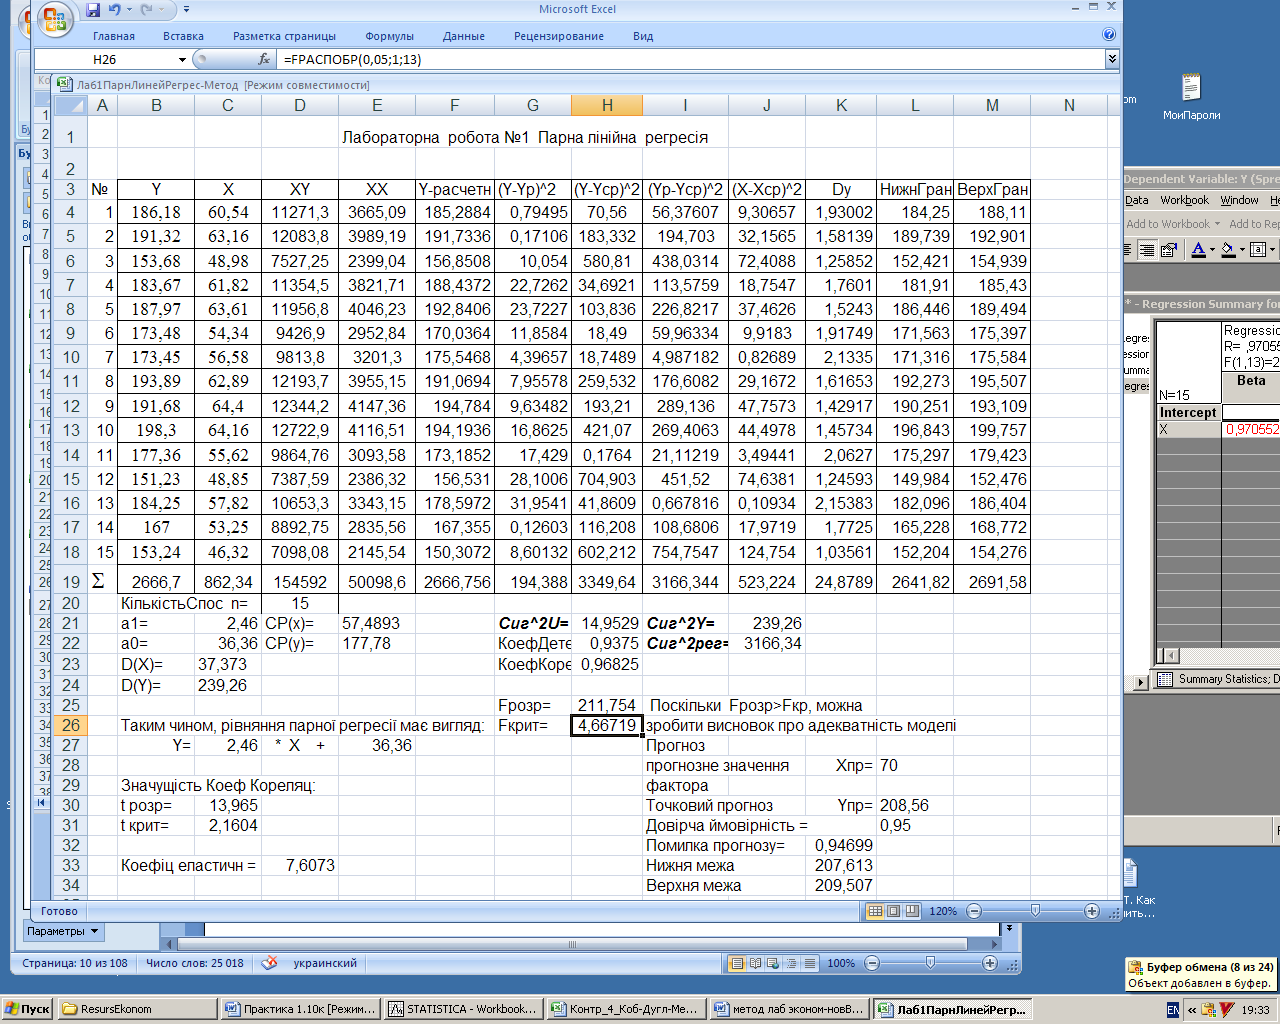
Task: Click the workbook icon beside Лаб1ПарнЛинейРегрес-Метод
Action: point(65,85)
